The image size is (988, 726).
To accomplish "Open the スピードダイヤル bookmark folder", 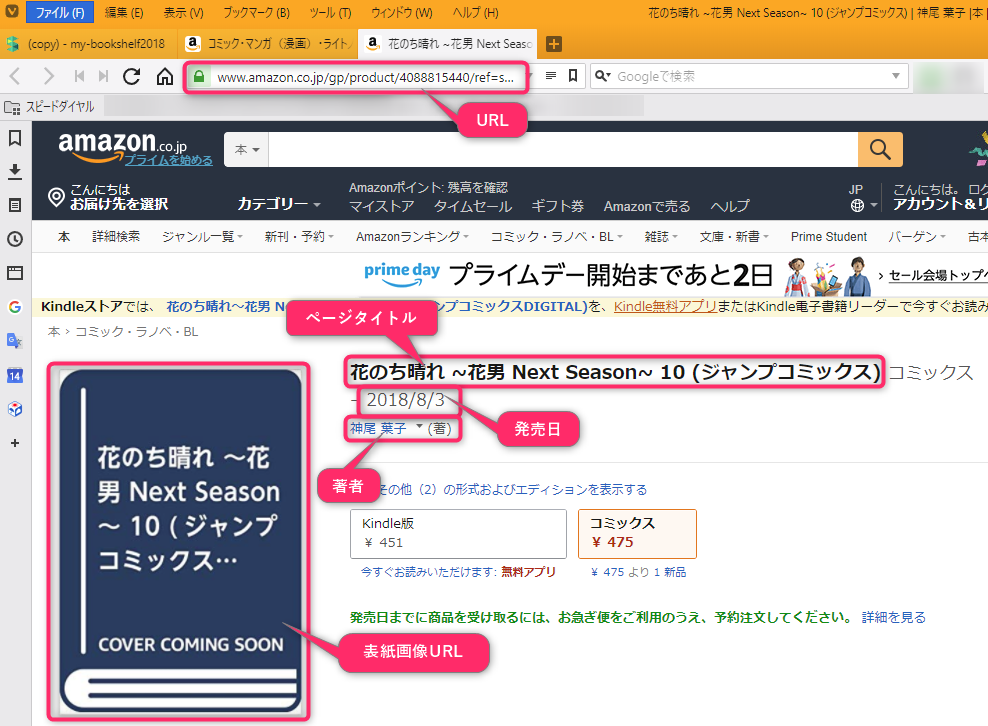I will [x=49, y=107].
